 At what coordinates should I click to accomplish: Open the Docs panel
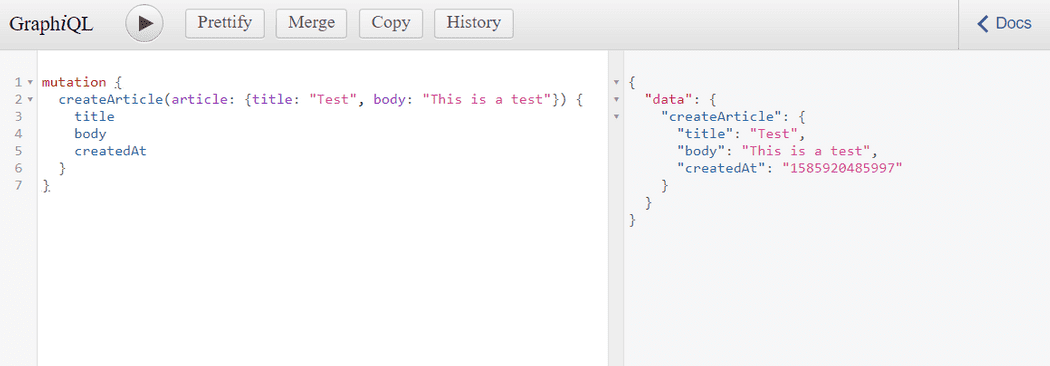click(x=1004, y=24)
